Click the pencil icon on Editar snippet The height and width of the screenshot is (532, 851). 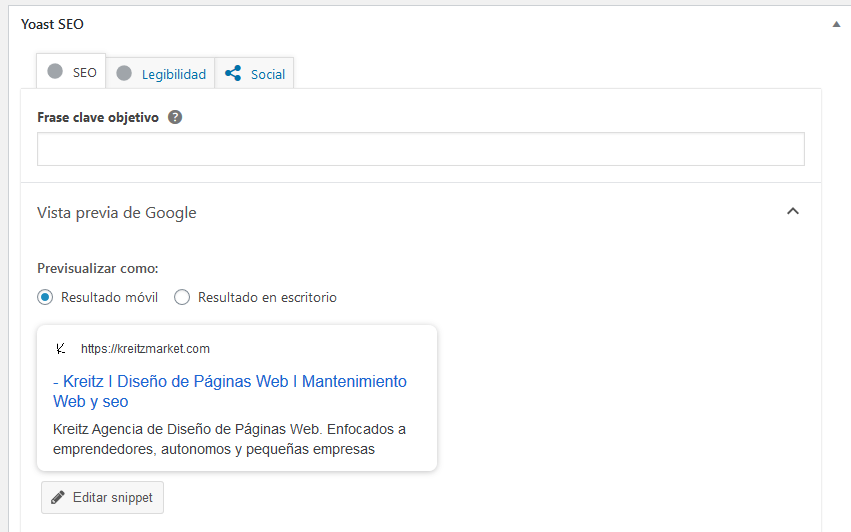coord(58,497)
